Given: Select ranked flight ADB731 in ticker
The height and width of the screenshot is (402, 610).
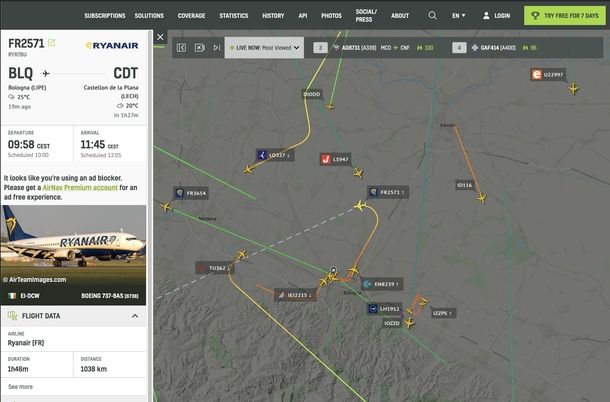Looking at the screenshot, I should (373, 48).
